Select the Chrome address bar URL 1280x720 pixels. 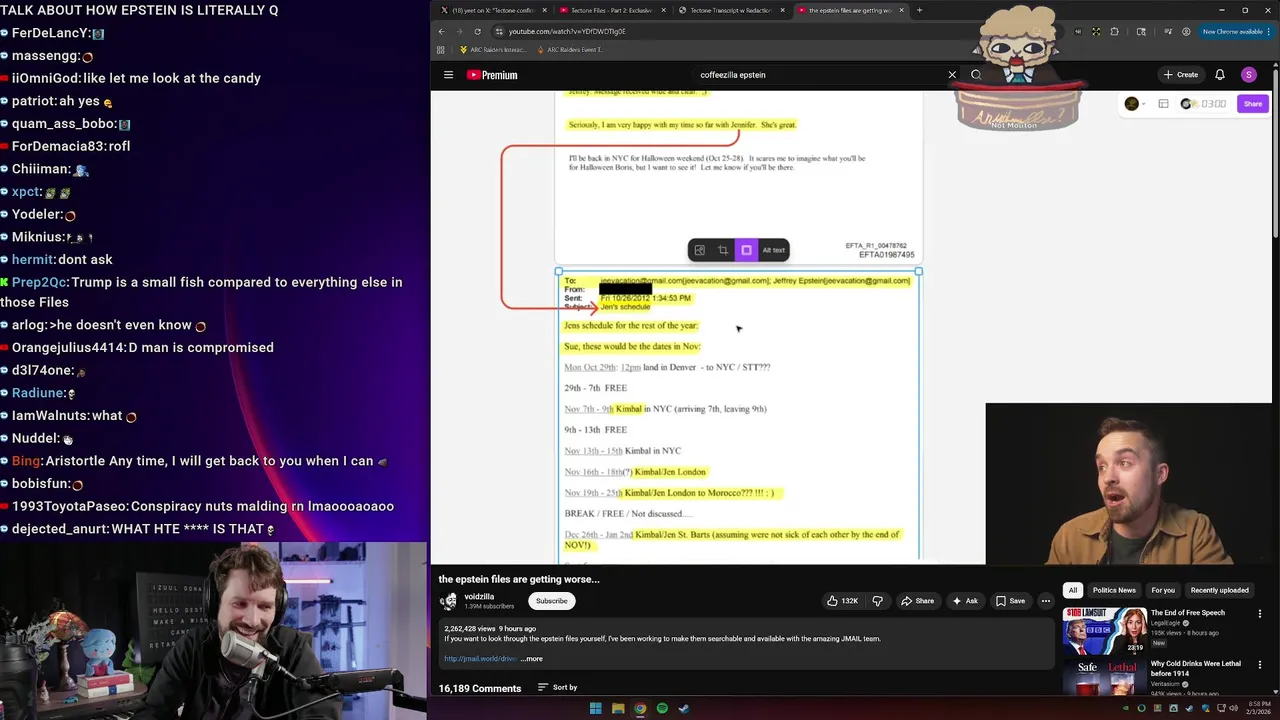567,31
